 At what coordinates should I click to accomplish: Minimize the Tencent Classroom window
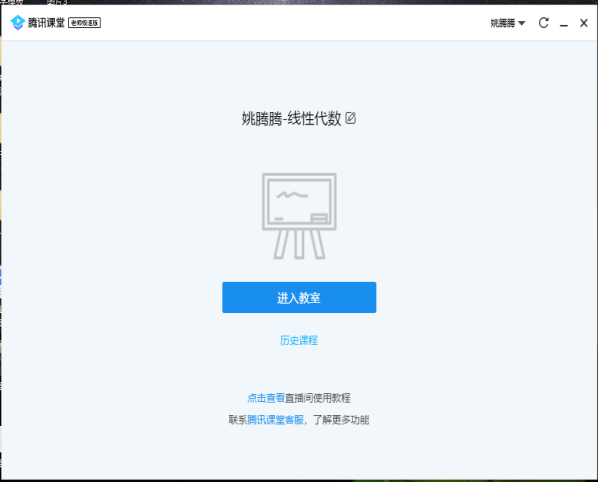564,24
